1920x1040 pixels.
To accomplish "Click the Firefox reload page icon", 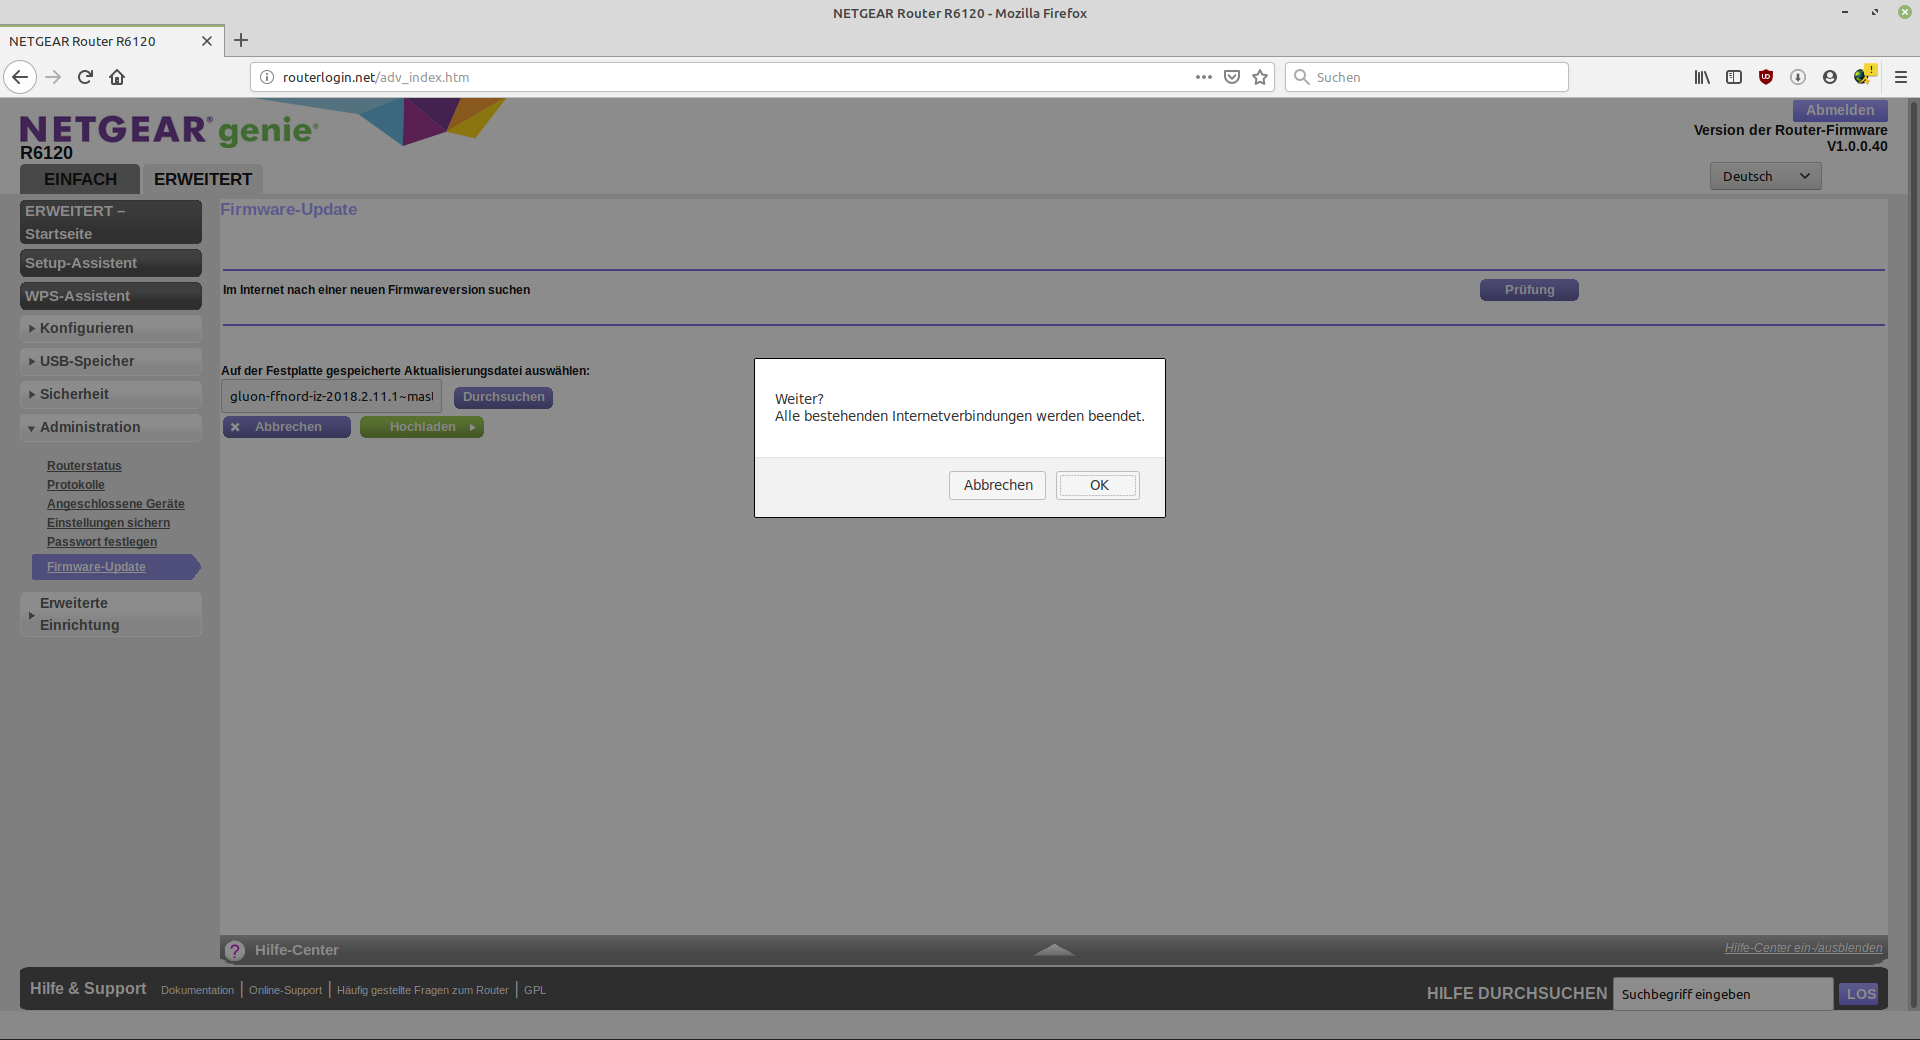I will pos(85,77).
